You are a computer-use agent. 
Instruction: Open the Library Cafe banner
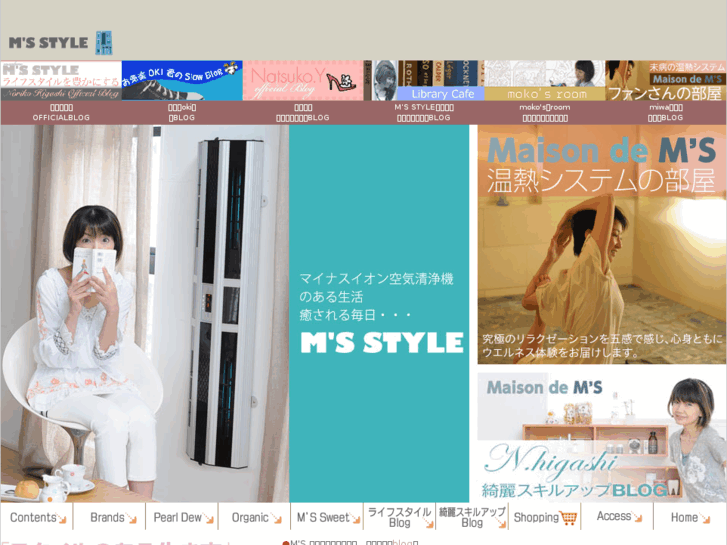pos(424,81)
